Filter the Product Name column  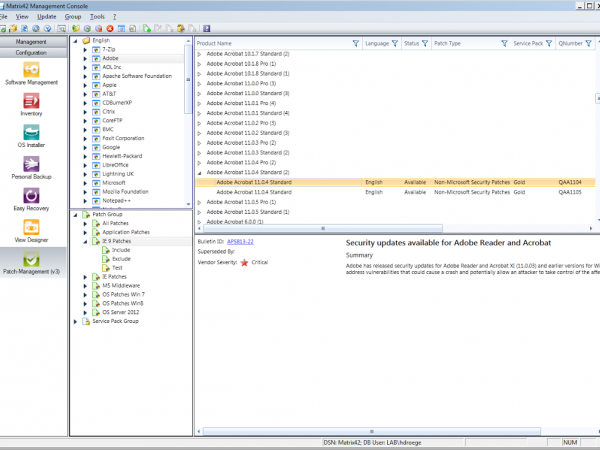click(355, 43)
